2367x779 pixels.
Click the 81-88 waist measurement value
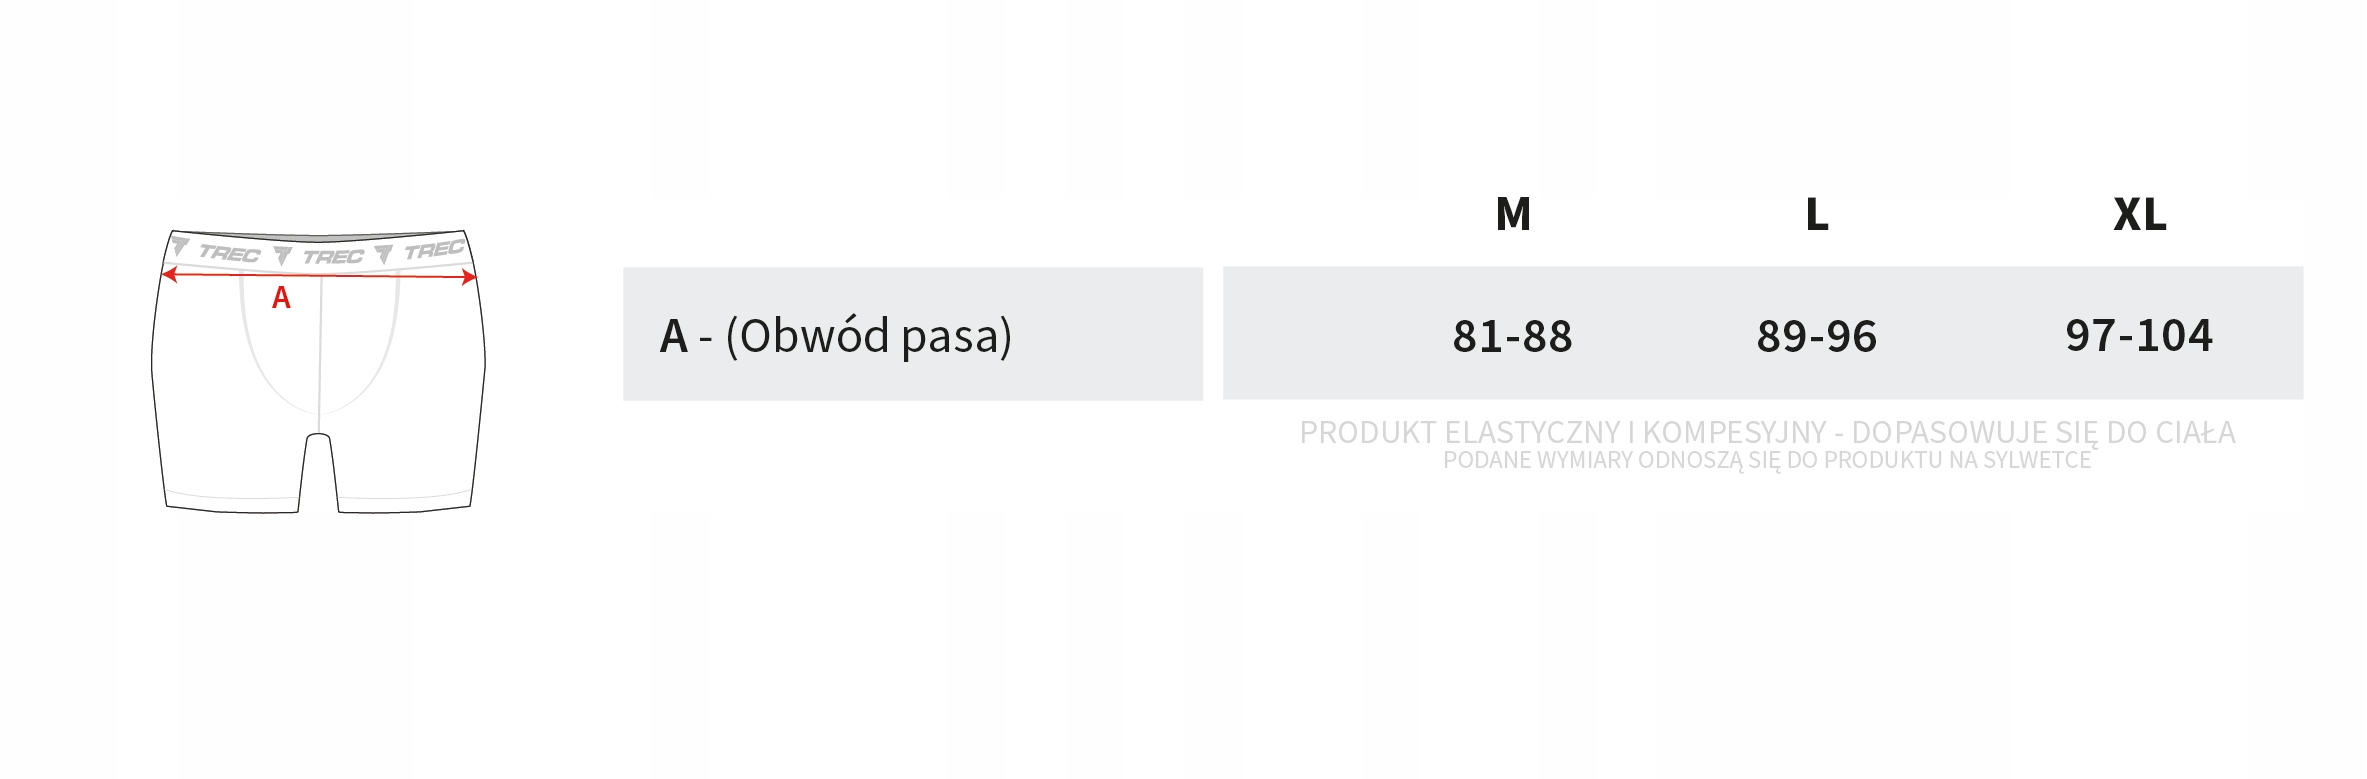(1512, 336)
